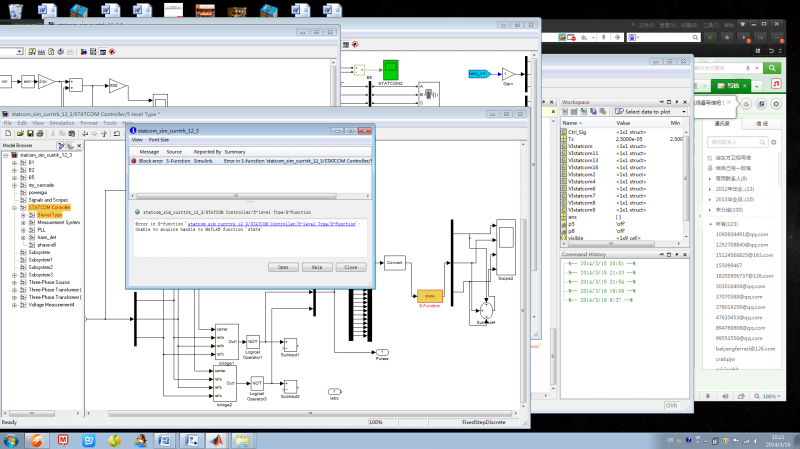Click the Help button in error dialog
Viewport: 800px width, 449px height.
316,267
